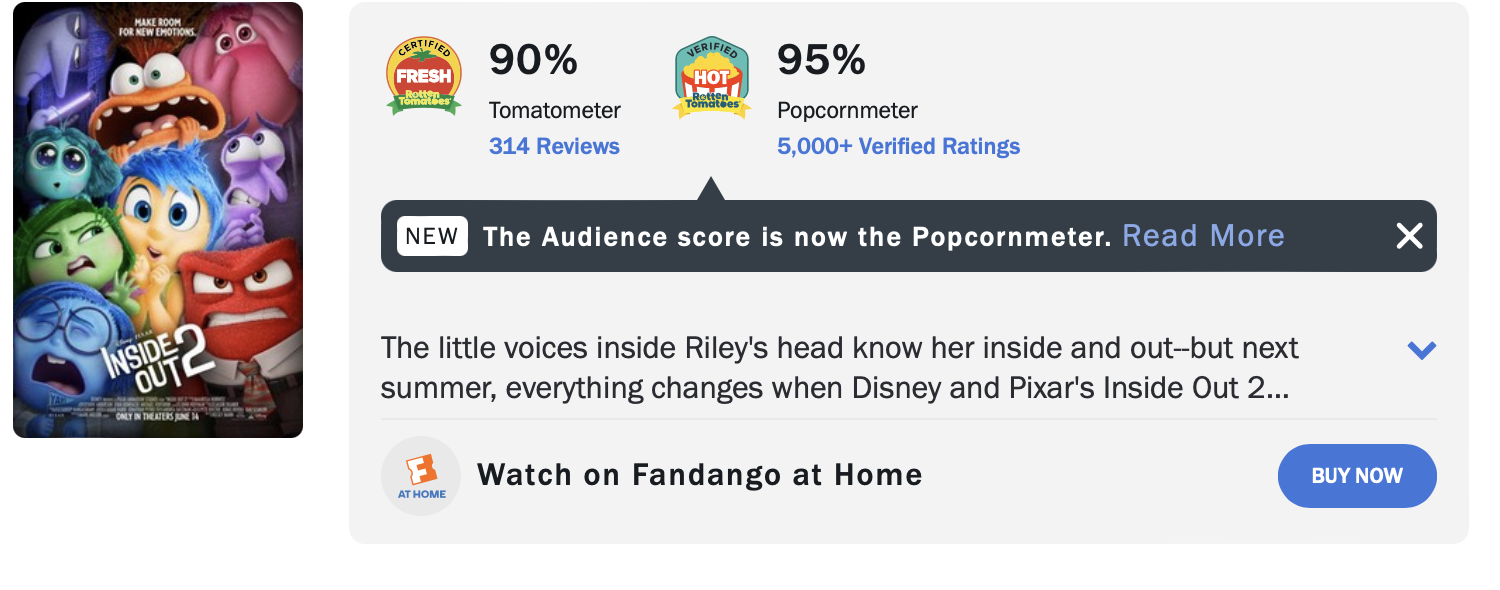This screenshot has height=590, width=1500.
Task: Click the 90% Tomatometer score
Action: click(x=533, y=60)
